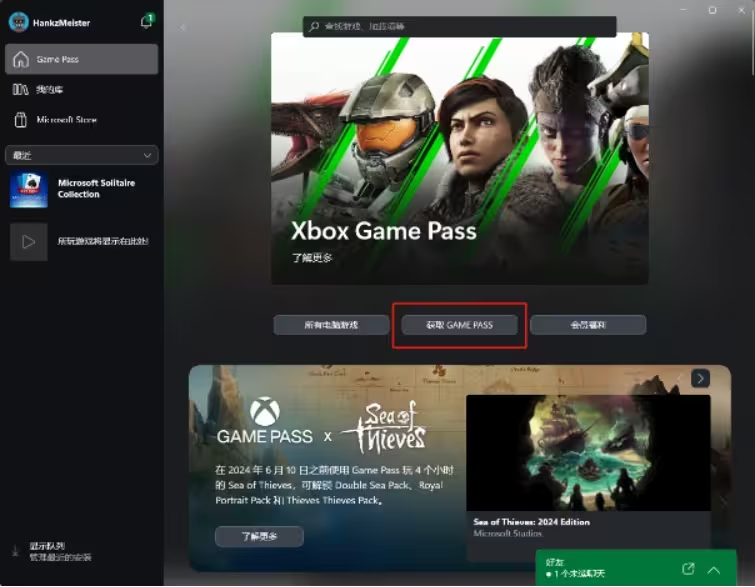
Task: Select Game Pass home in sidebar
Action: click(x=81, y=59)
